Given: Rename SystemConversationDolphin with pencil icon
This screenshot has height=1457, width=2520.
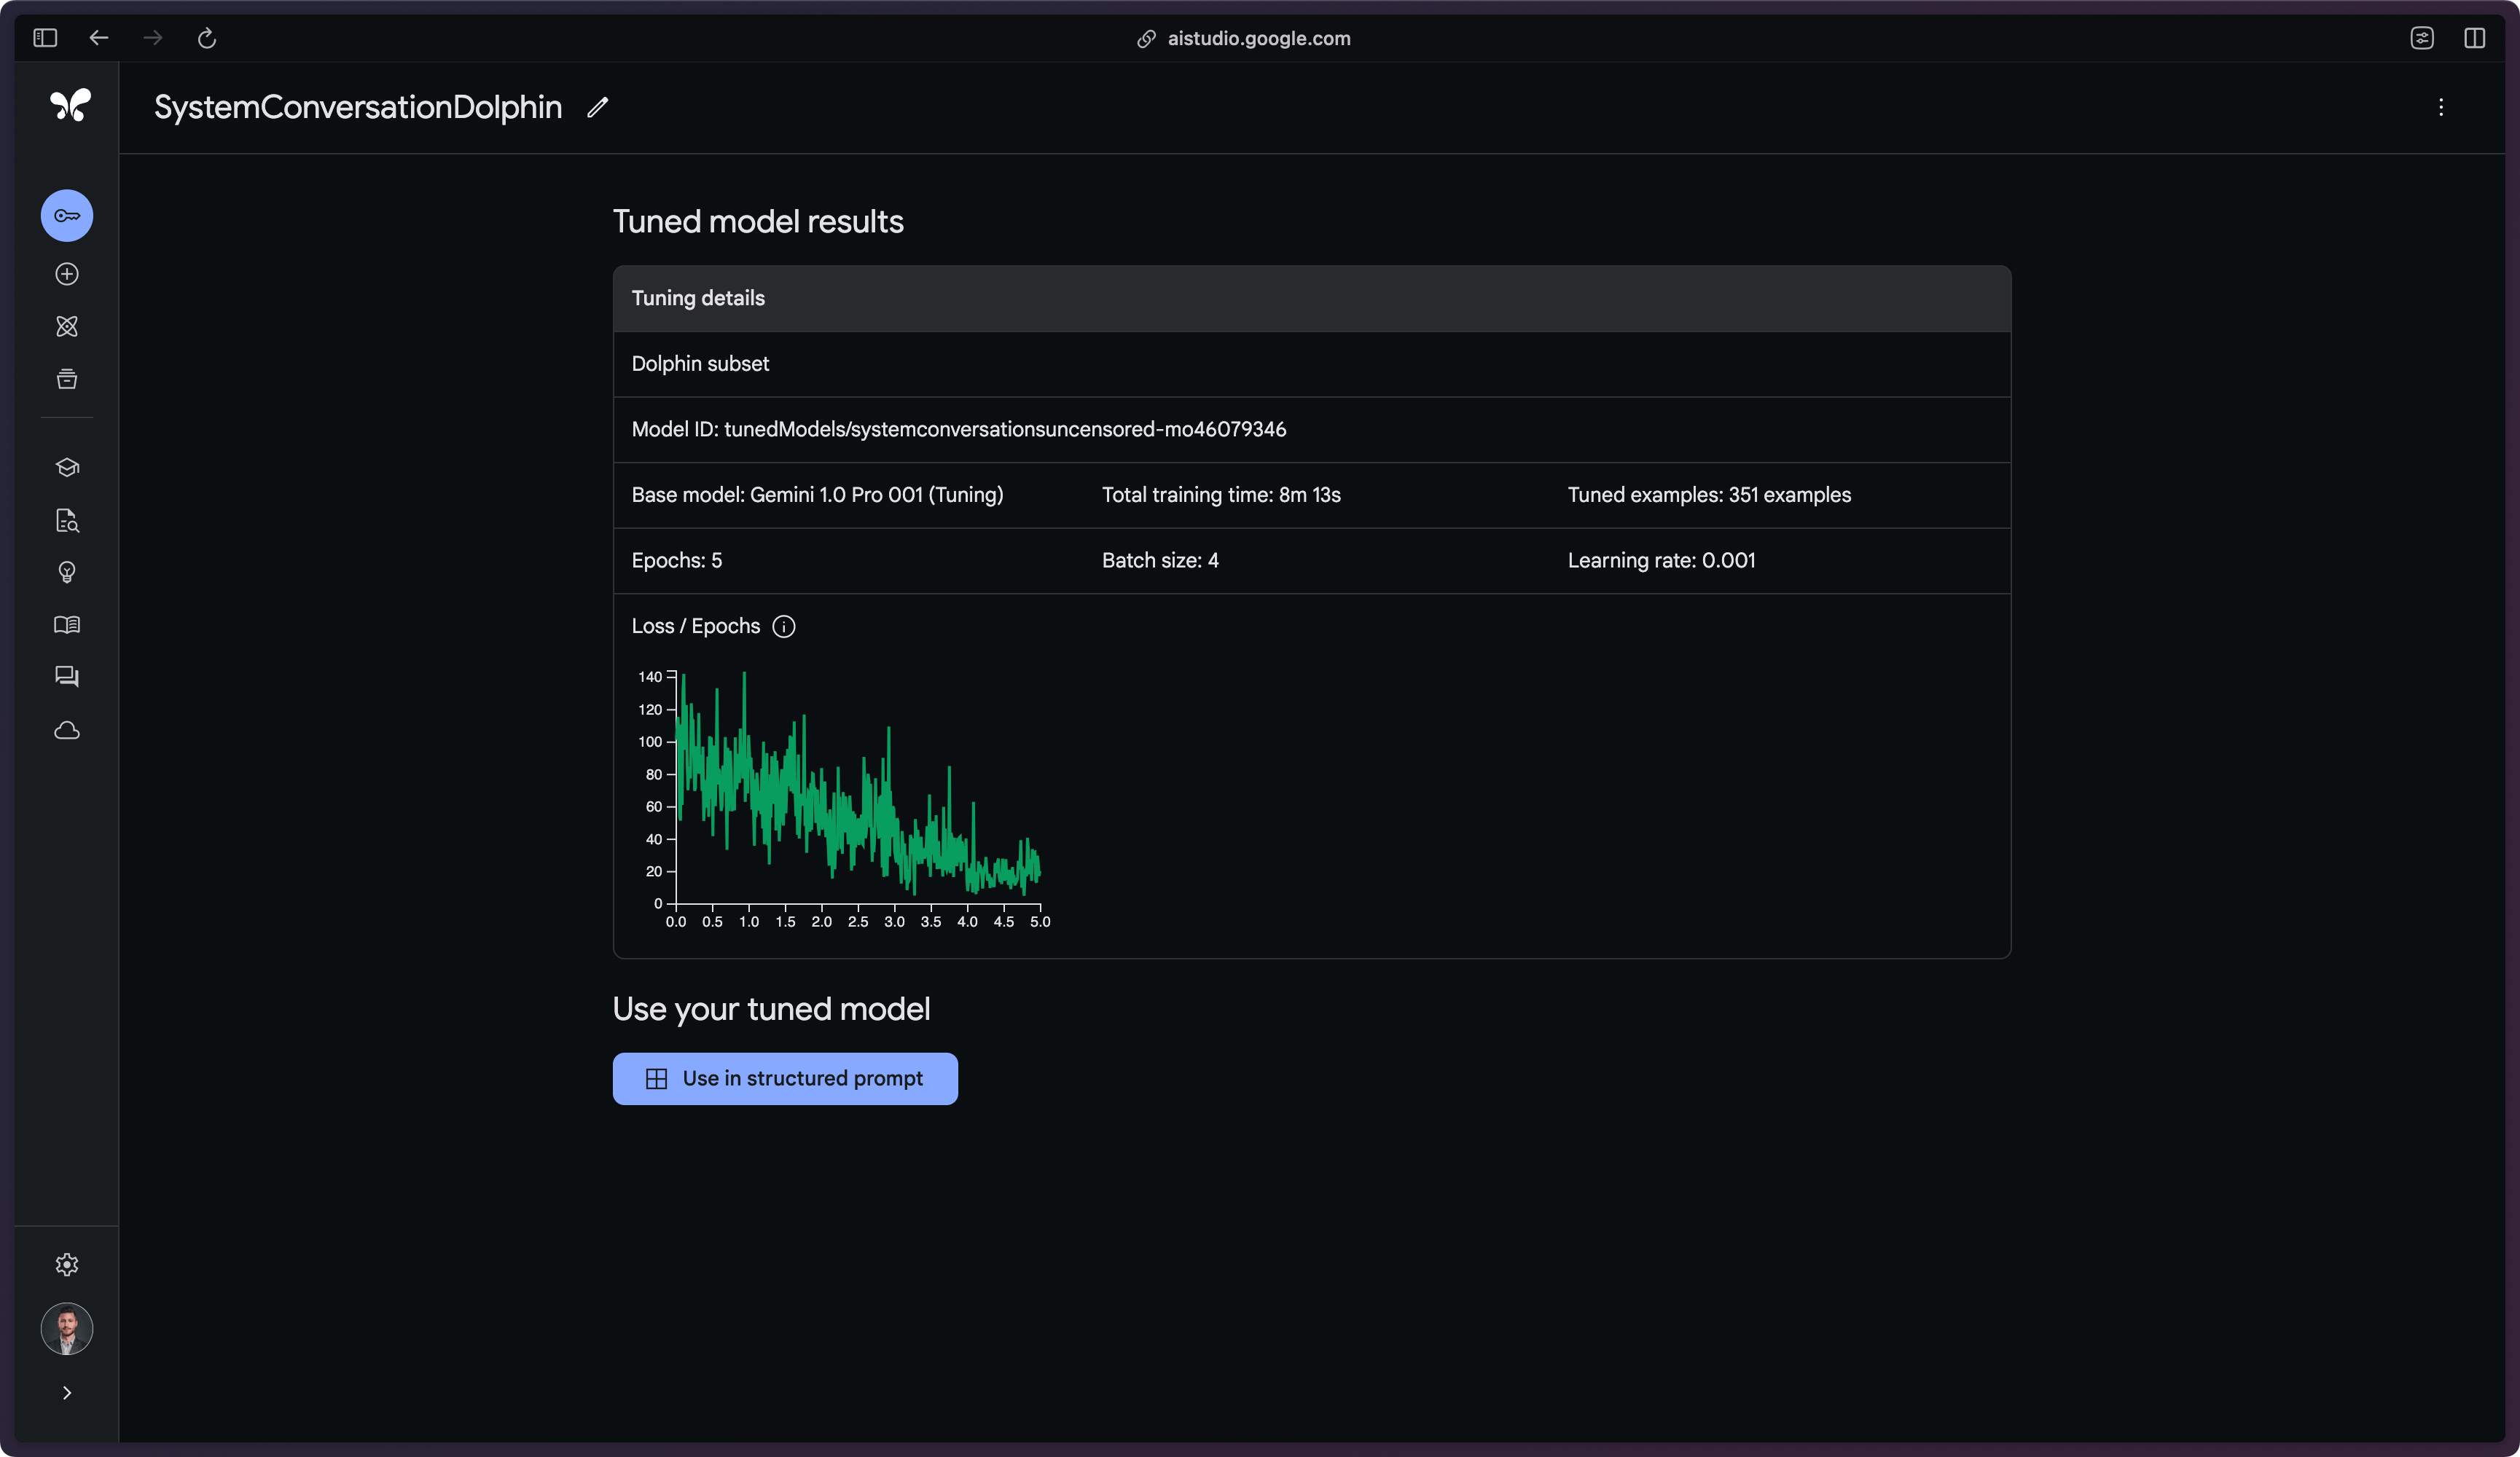Looking at the screenshot, I should coord(597,108).
